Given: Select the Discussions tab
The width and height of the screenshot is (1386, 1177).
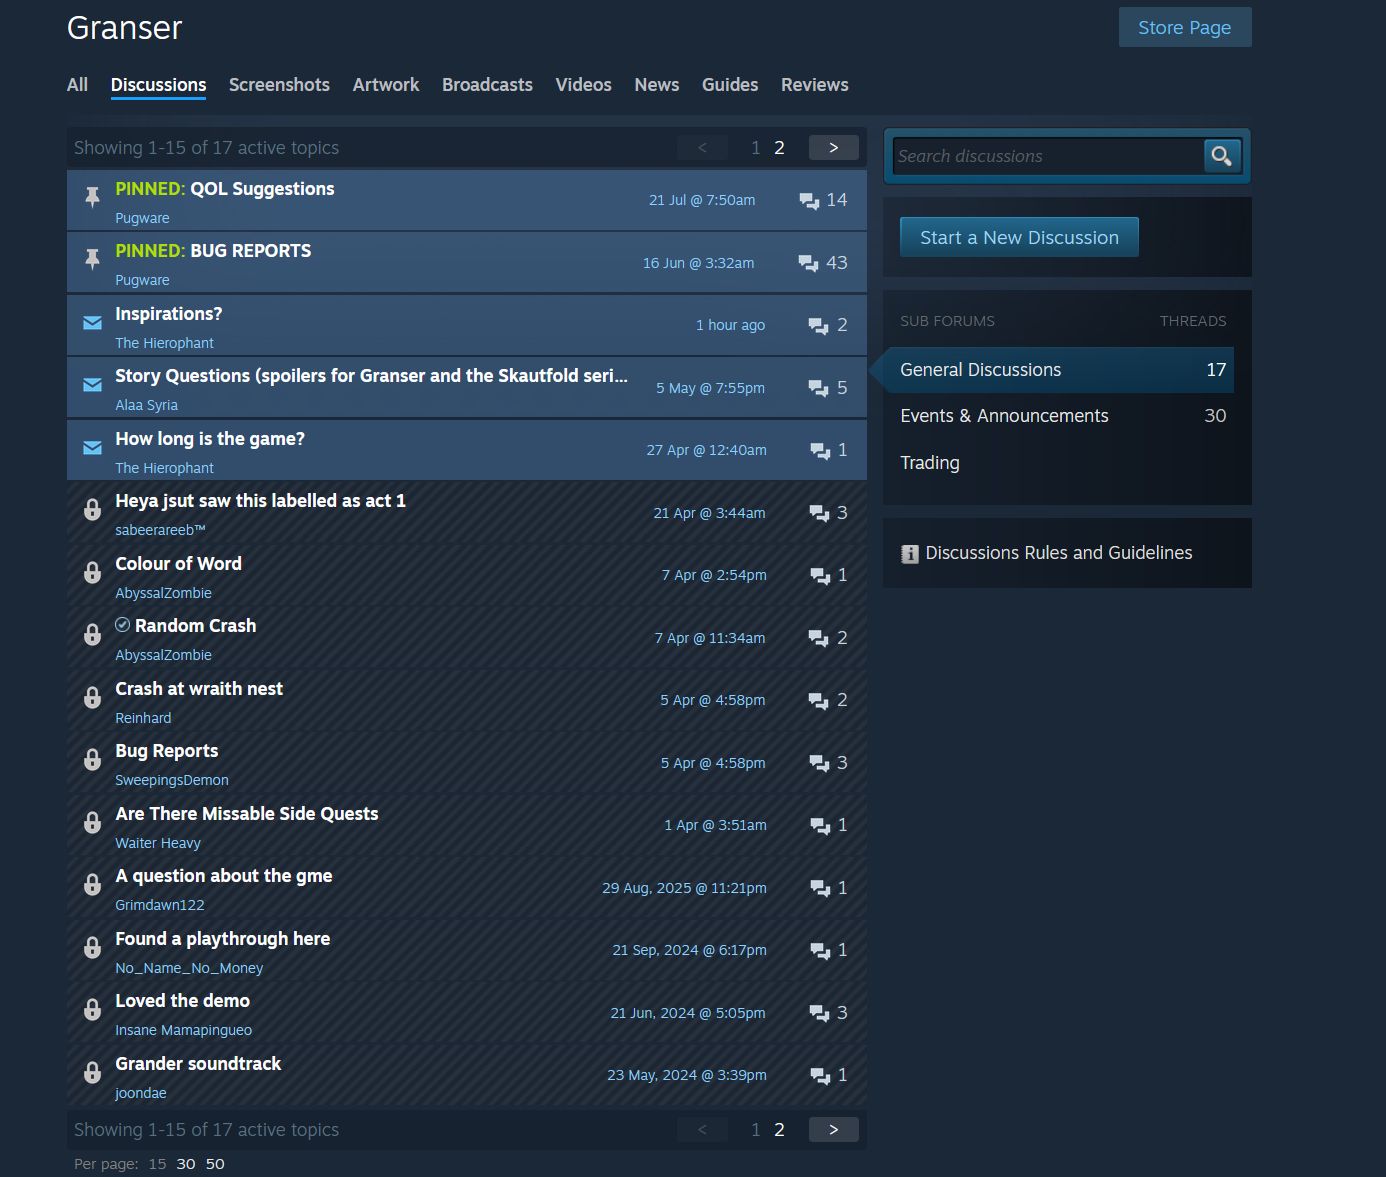Looking at the screenshot, I should pyautogui.click(x=158, y=85).
